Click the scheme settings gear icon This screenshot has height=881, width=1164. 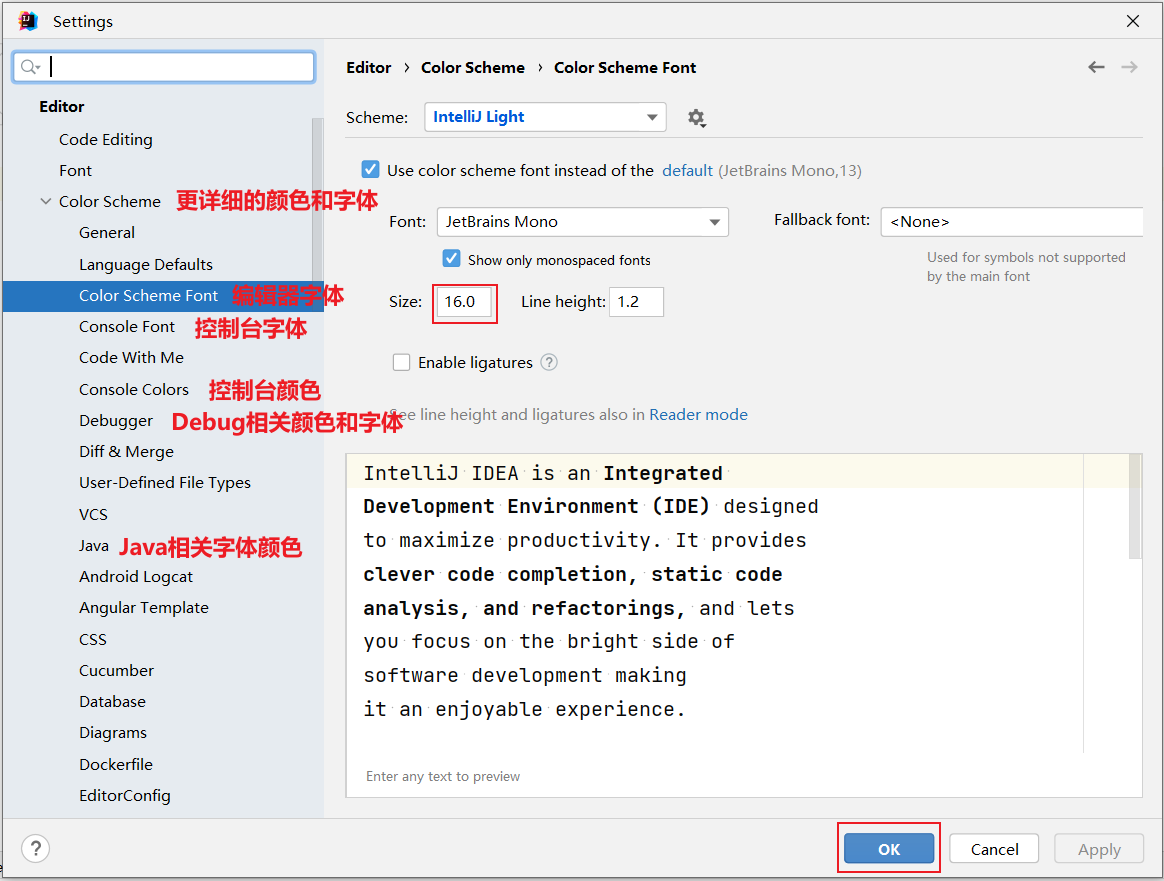tap(696, 117)
